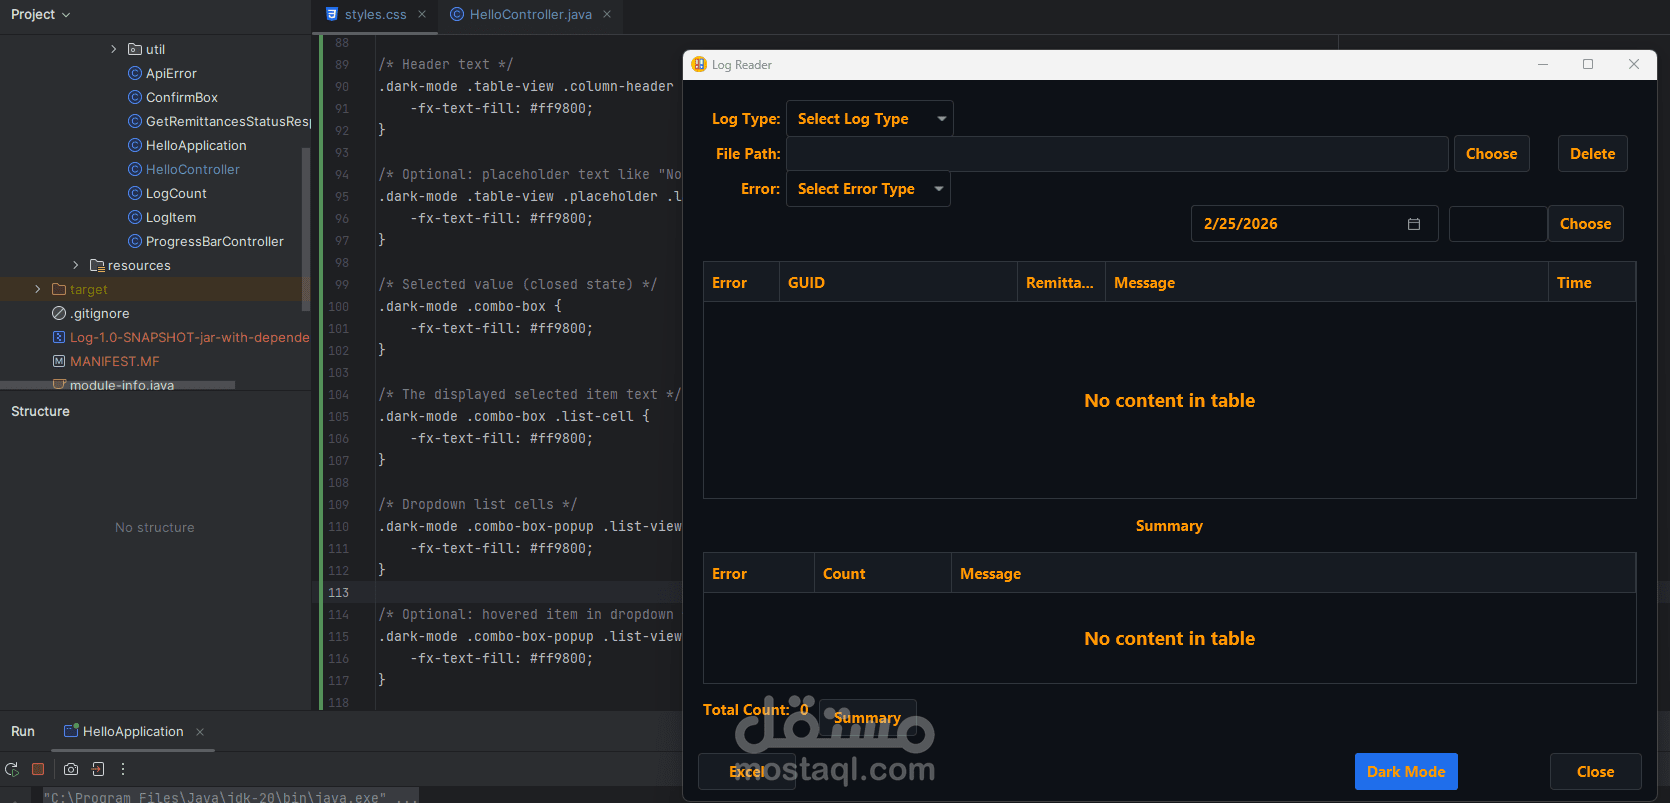
Task: Close the HelloController.java editor tab
Action: pos(607,14)
